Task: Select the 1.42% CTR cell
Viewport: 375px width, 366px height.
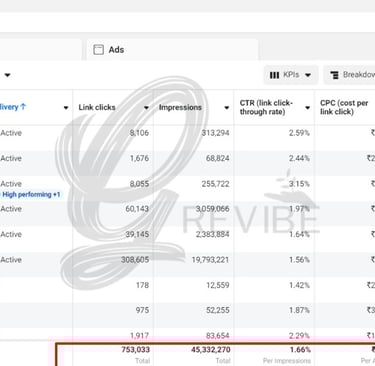Action: pos(299,285)
